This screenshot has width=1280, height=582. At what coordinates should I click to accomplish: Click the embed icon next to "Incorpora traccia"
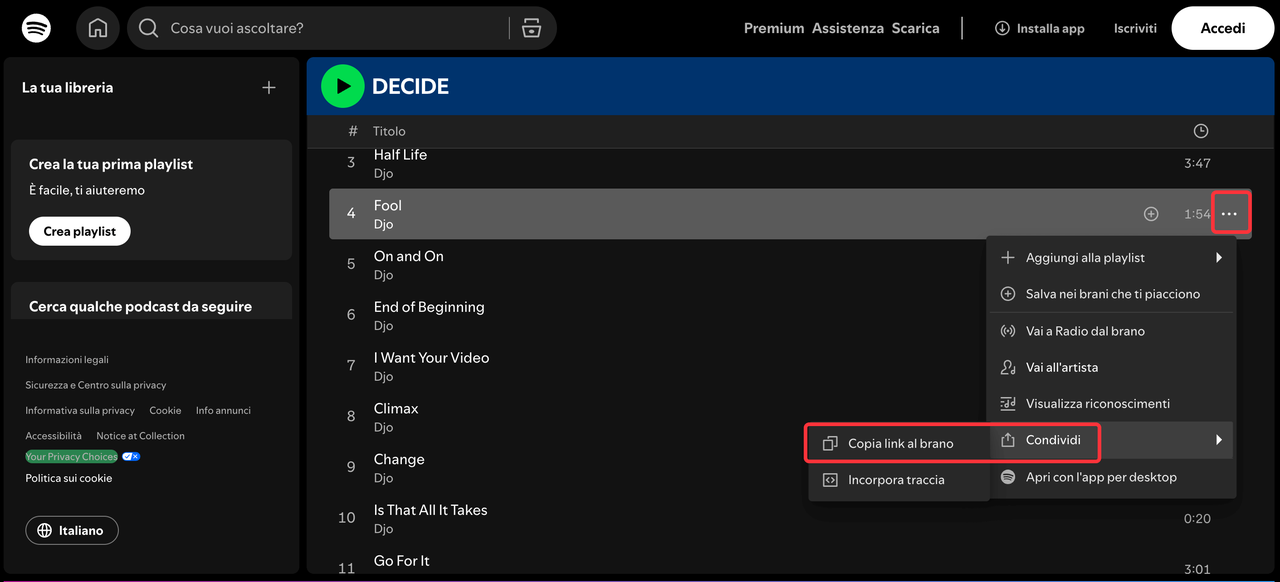[x=830, y=479]
